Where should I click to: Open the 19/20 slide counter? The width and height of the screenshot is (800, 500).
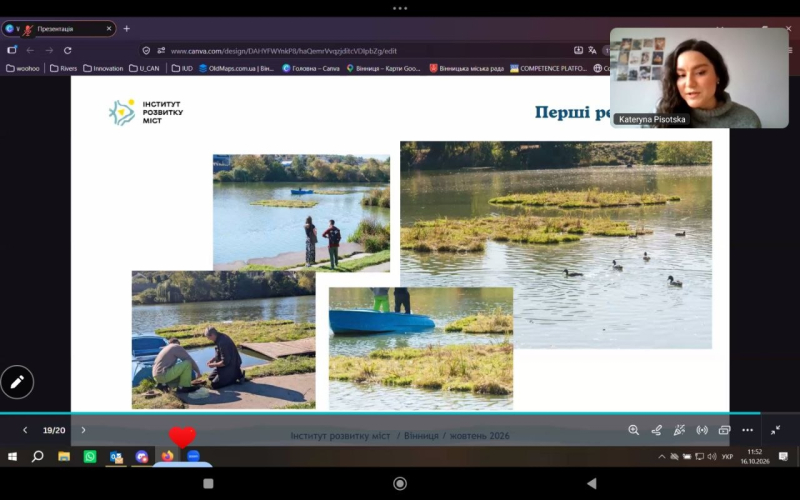[x=54, y=430]
